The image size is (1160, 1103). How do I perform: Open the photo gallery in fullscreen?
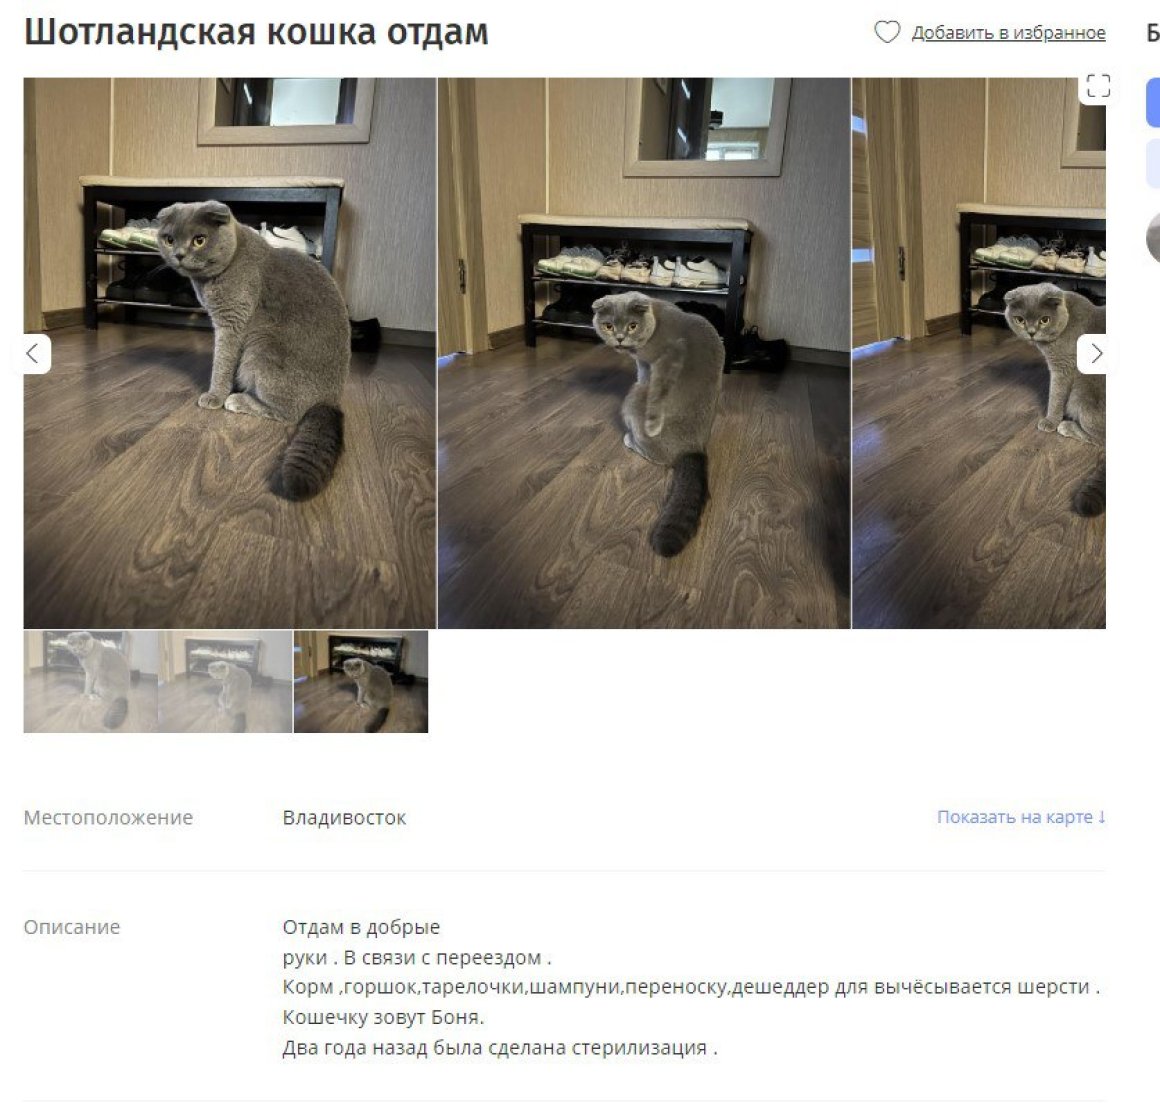(1098, 86)
